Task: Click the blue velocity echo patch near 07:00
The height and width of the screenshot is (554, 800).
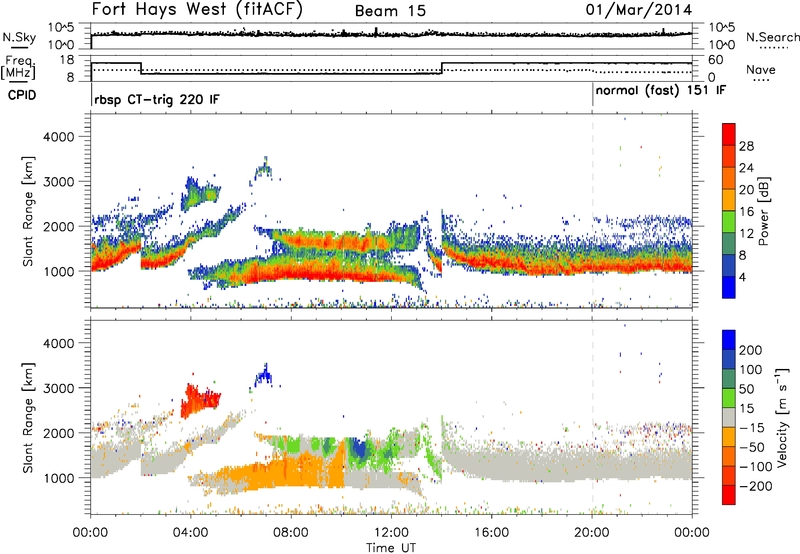Action: pos(264,376)
